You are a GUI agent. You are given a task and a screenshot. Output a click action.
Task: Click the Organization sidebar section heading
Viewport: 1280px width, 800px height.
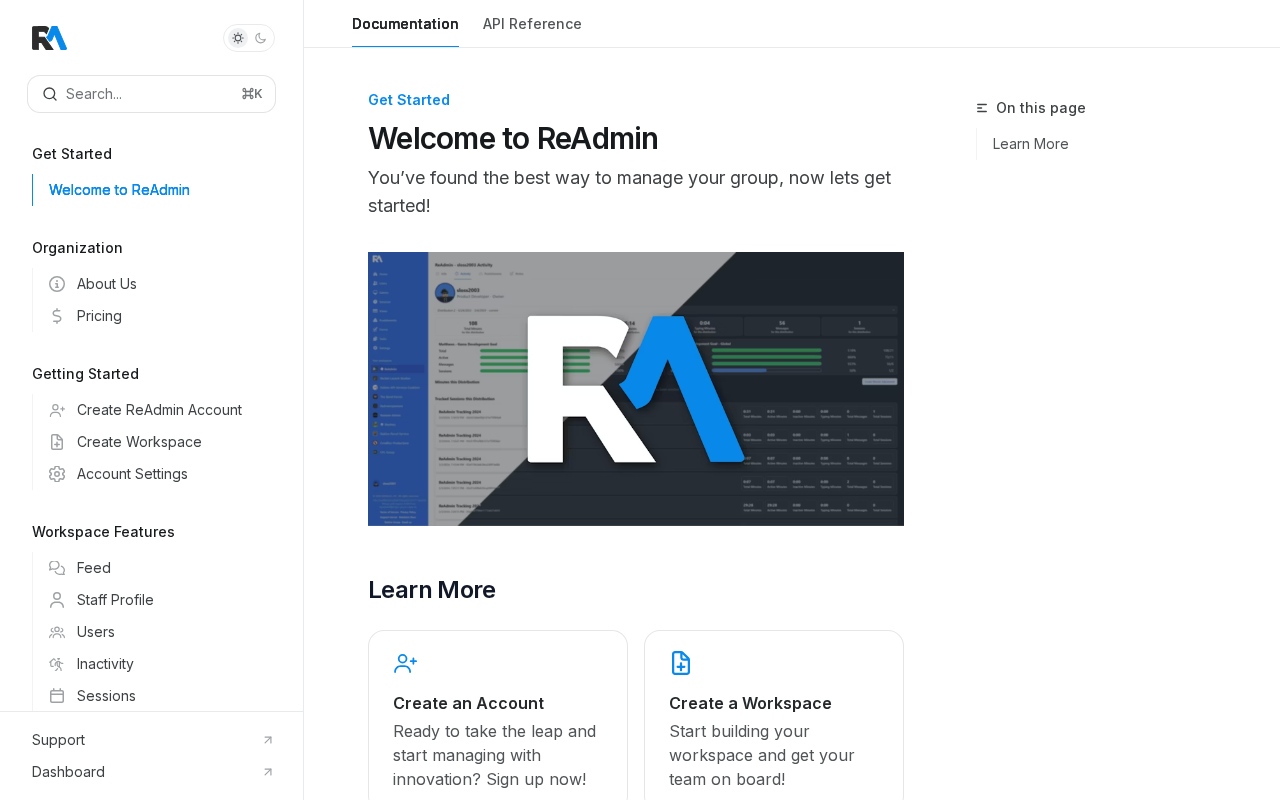coord(77,248)
